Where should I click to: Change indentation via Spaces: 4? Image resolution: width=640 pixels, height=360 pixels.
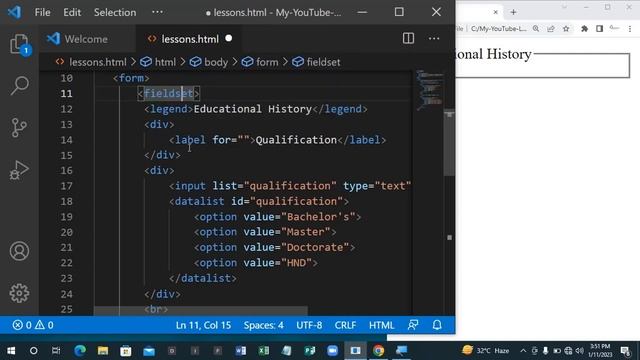(264, 325)
